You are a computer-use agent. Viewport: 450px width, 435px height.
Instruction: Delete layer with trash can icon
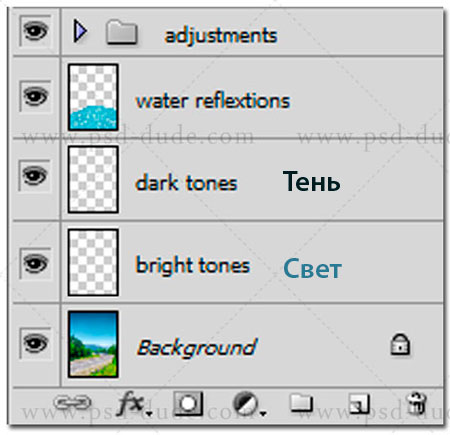[416, 403]
